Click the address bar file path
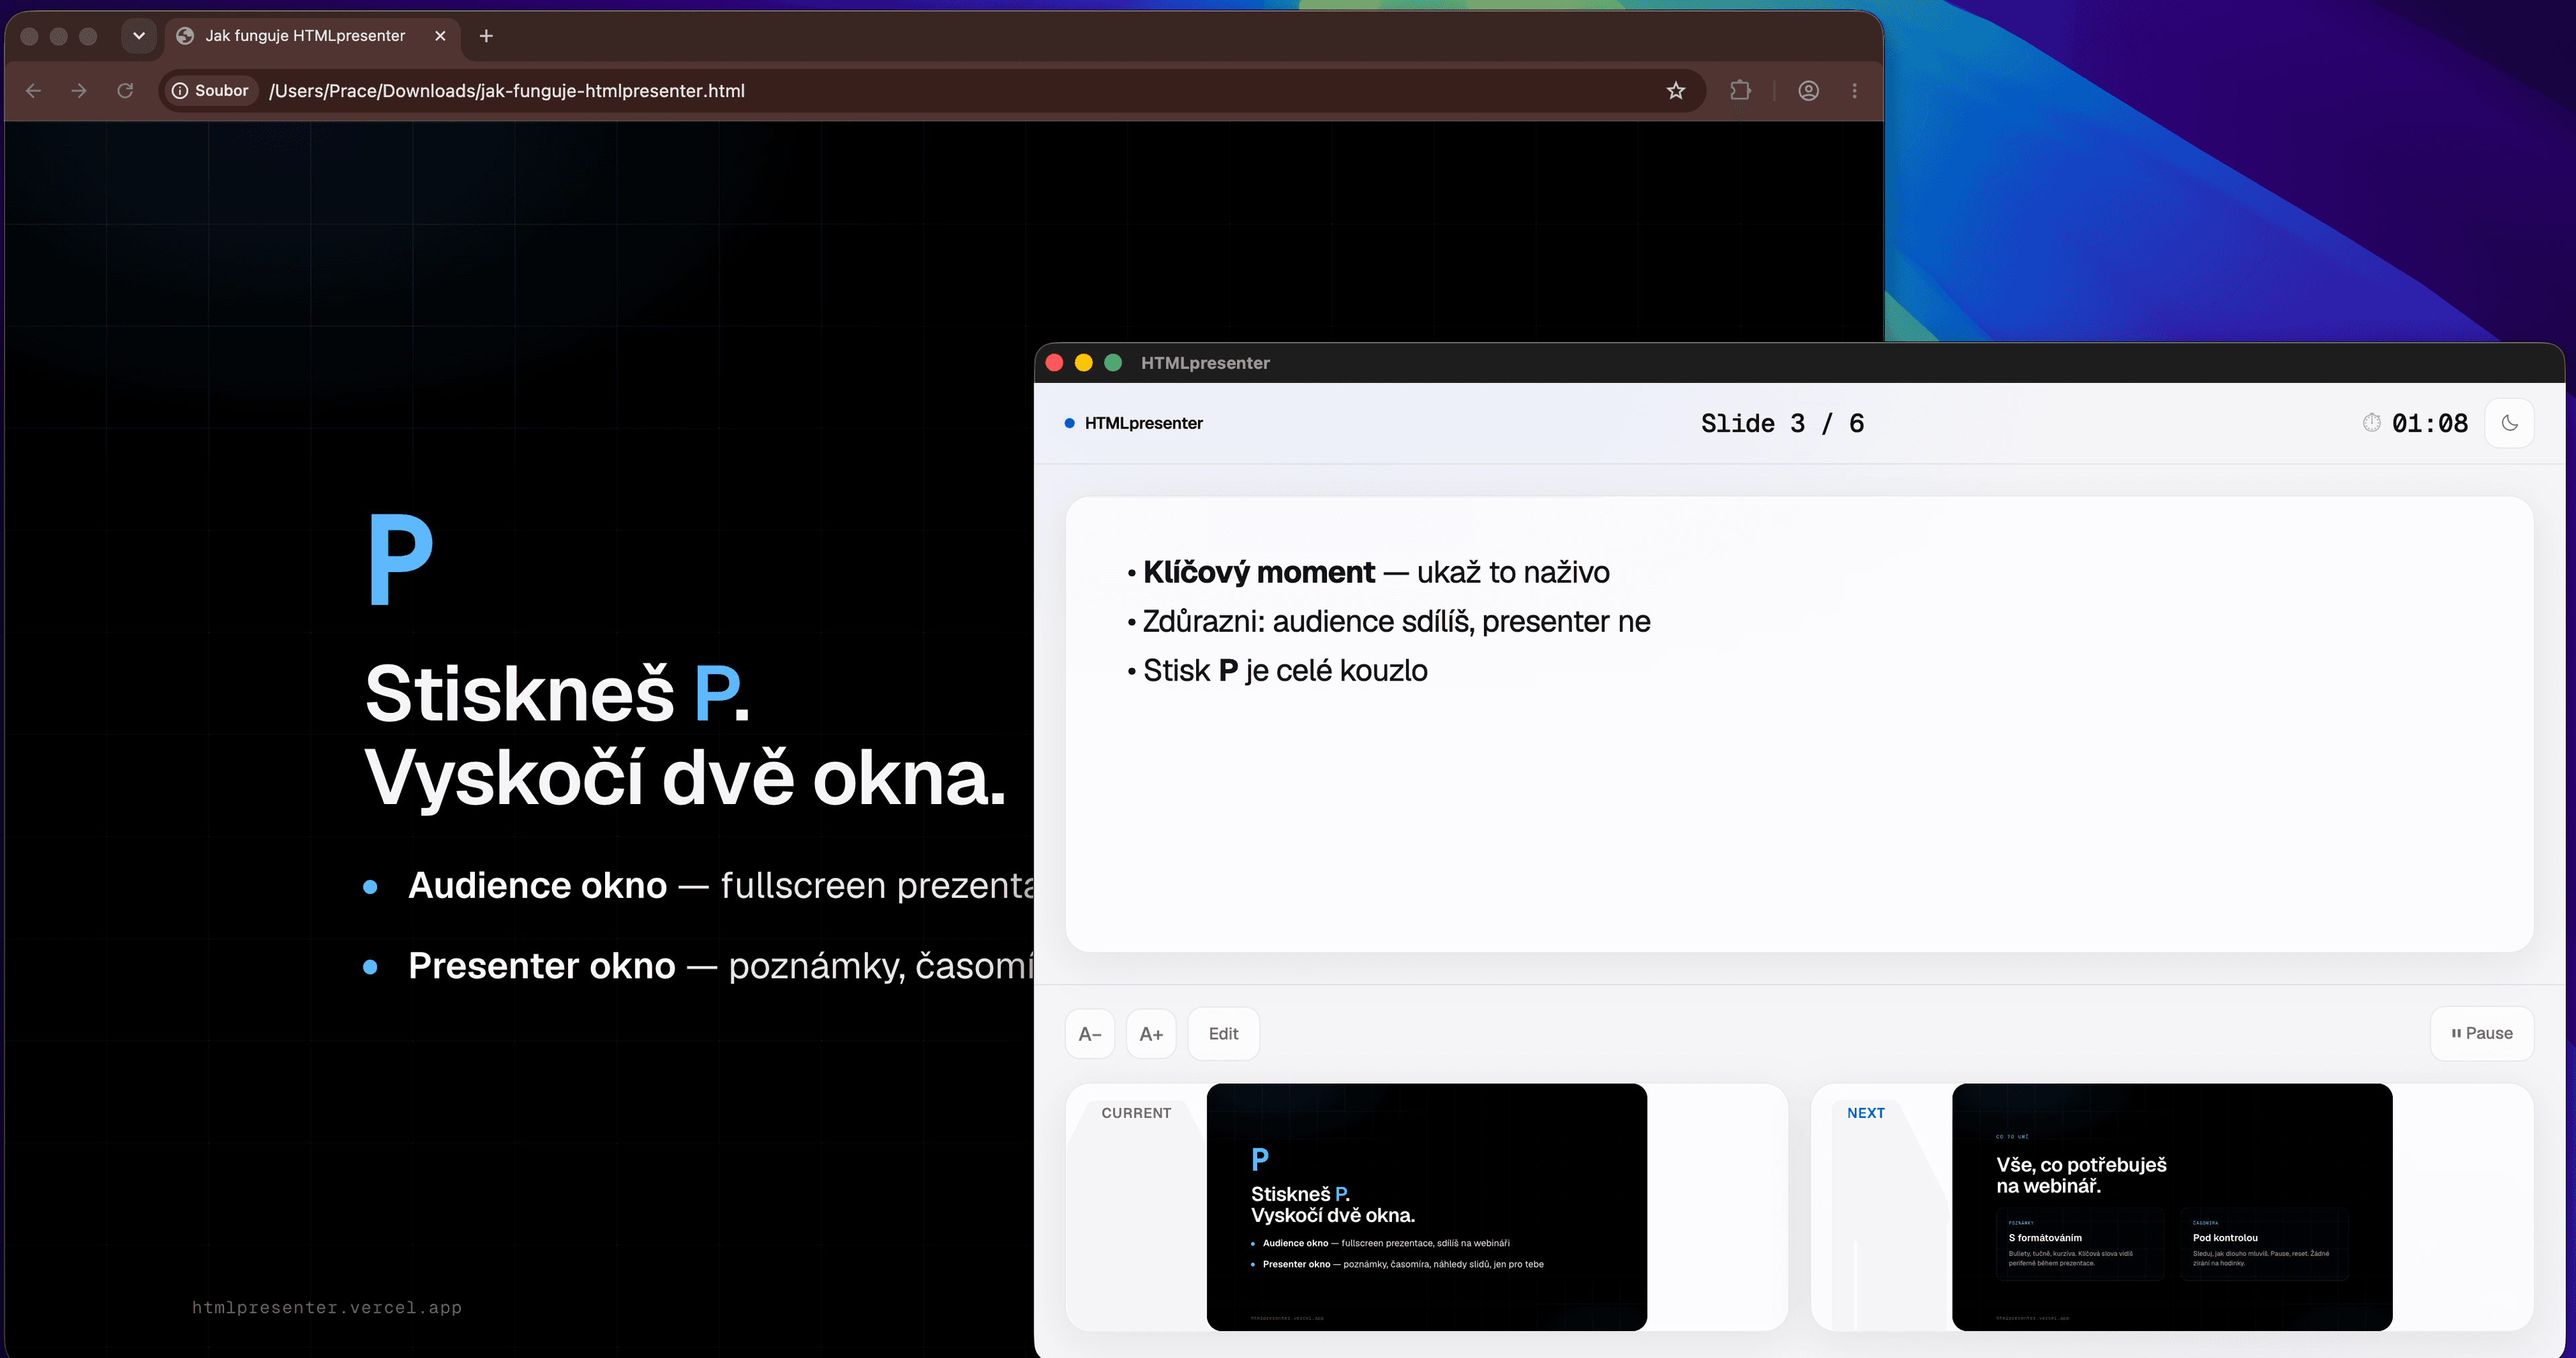The width and height of the screenshot is (2576, 1358). (507, 91)
